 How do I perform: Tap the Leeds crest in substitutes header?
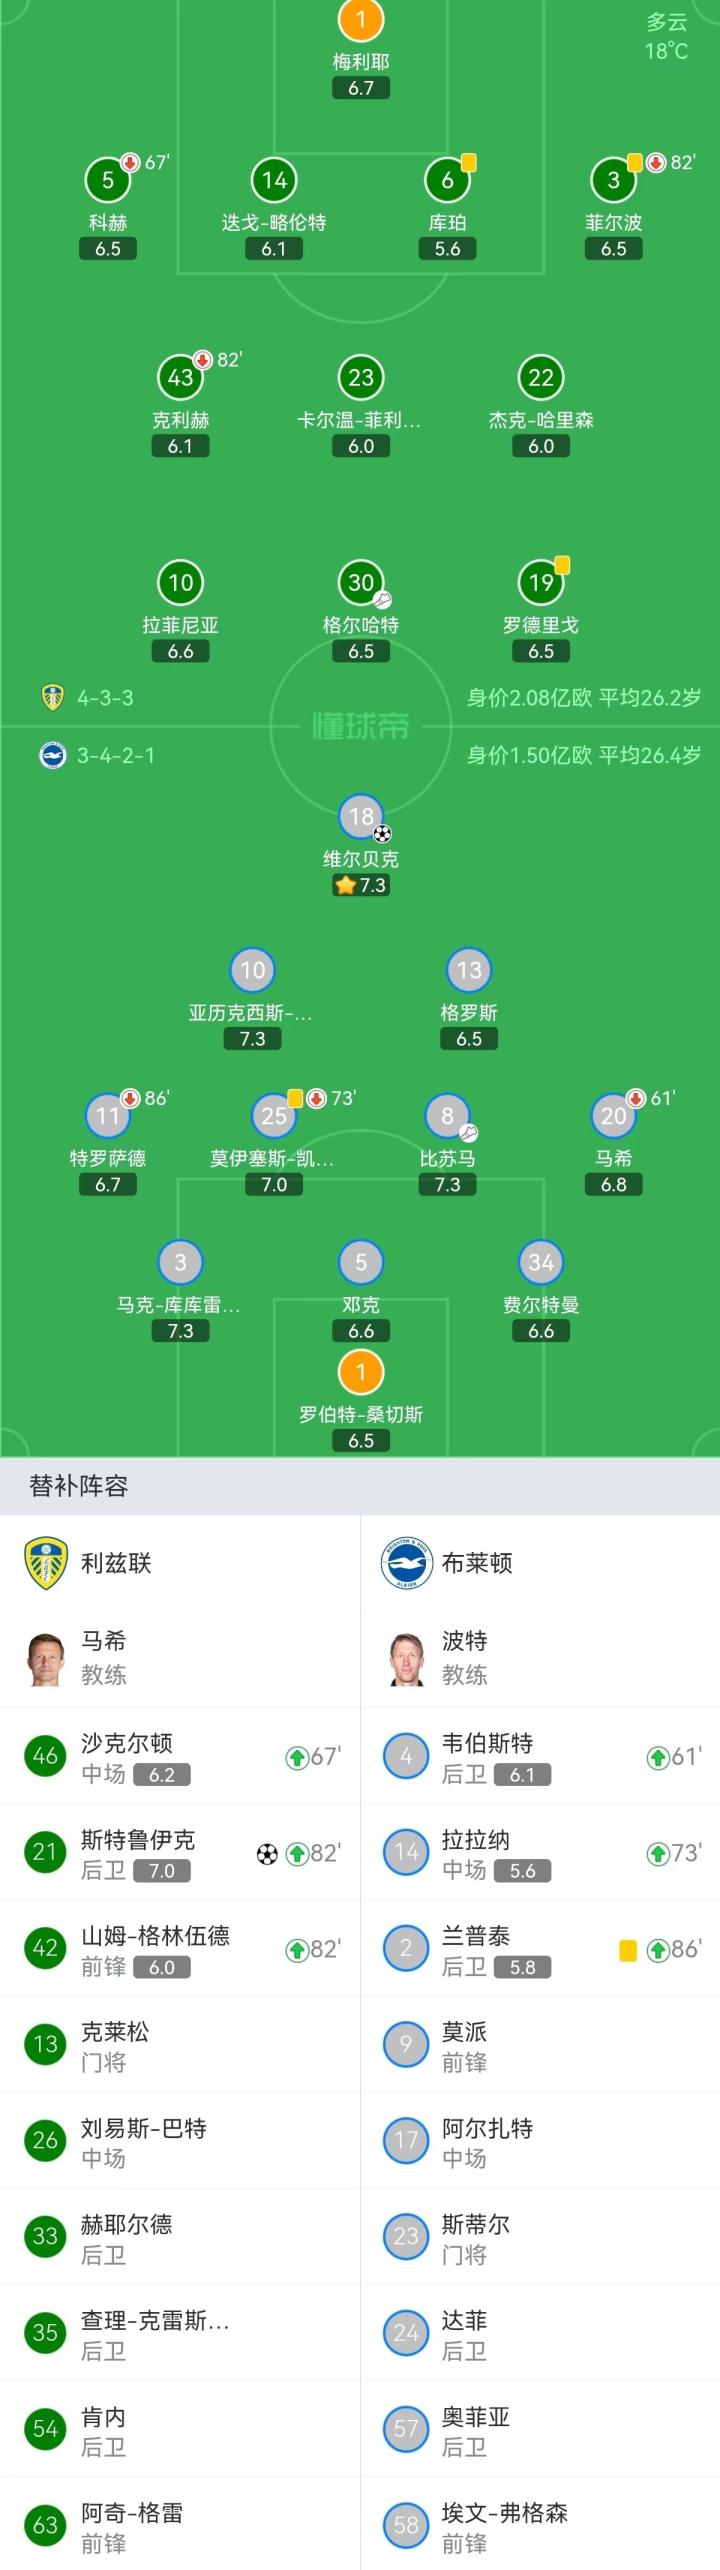pyautogui.click(x=46, y=1563)
